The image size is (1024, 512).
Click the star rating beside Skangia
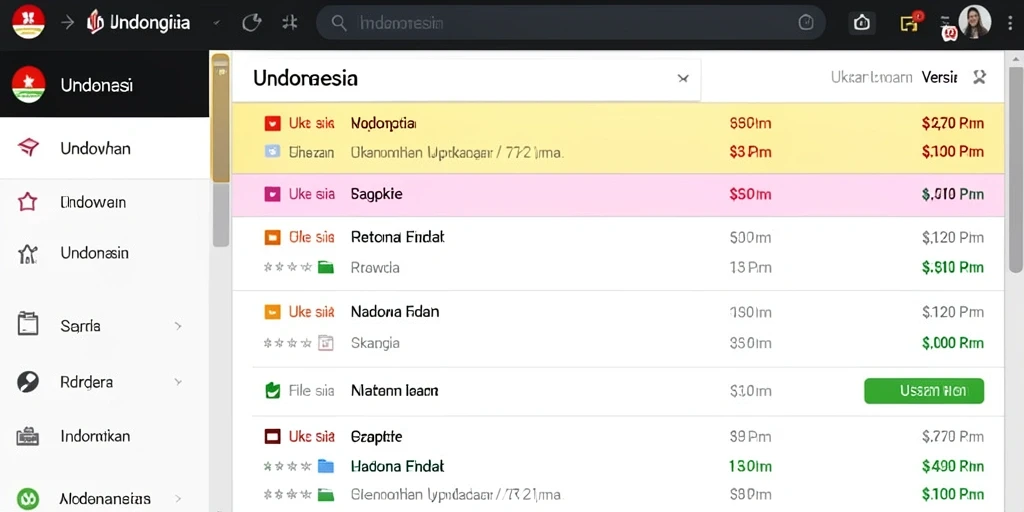[287, 342]
